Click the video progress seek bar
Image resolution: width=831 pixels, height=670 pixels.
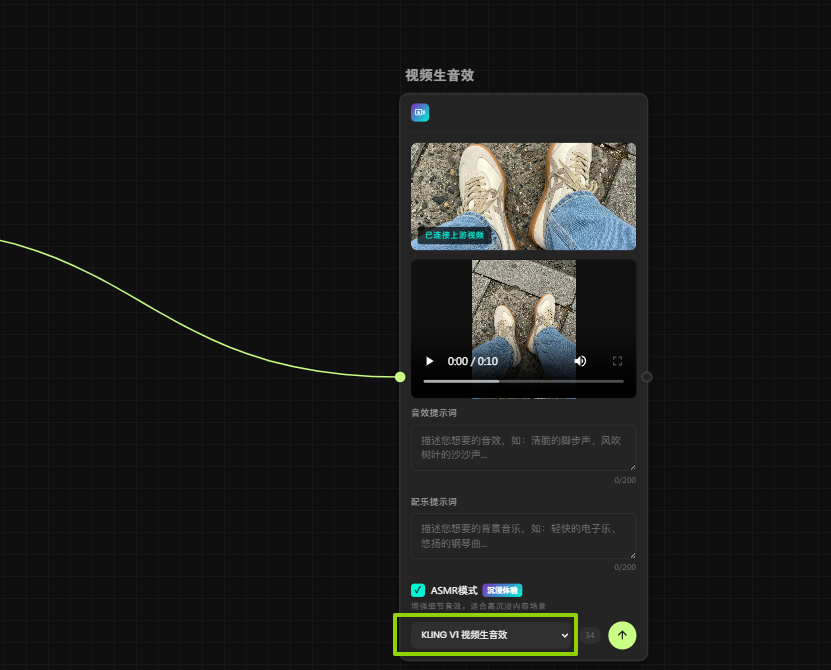click(x=523, y=381)
